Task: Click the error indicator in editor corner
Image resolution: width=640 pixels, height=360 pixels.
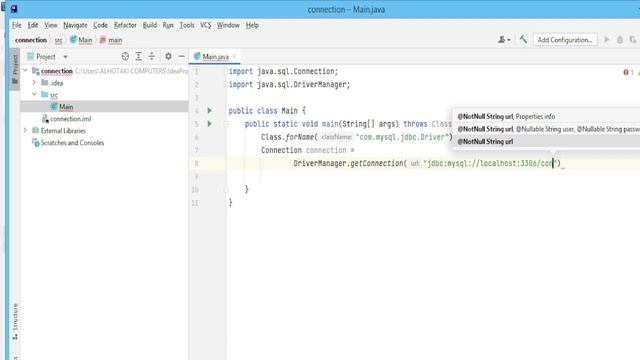Action: tap(628, 72)
